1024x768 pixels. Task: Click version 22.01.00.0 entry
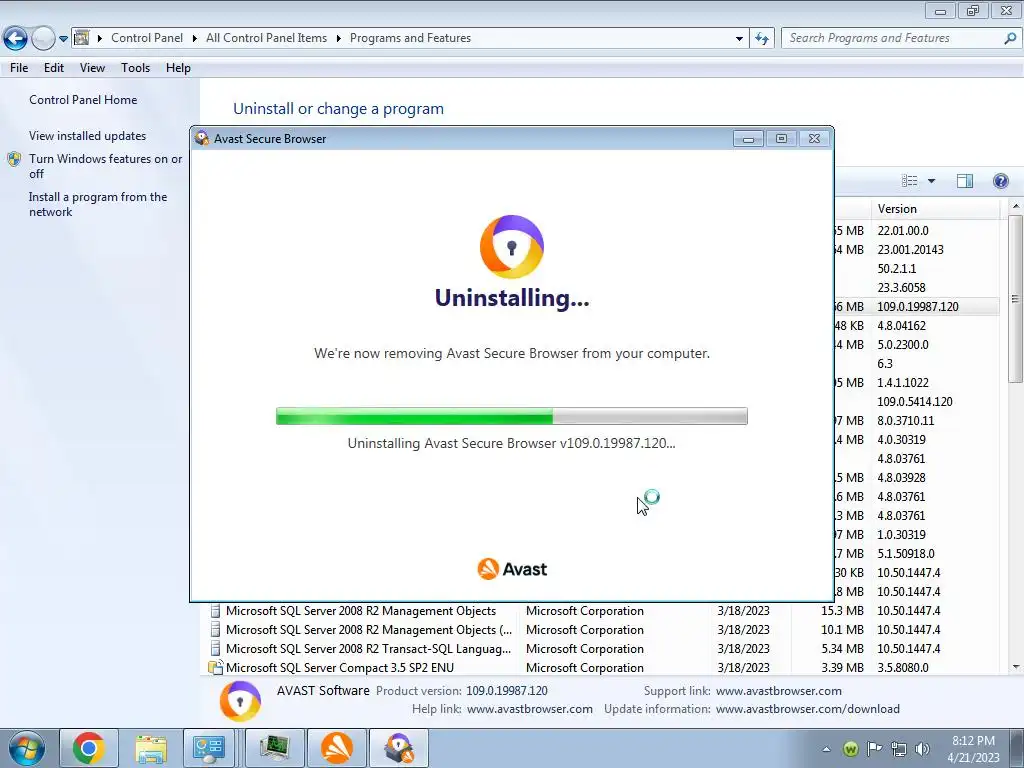click(x=903, y=231)
